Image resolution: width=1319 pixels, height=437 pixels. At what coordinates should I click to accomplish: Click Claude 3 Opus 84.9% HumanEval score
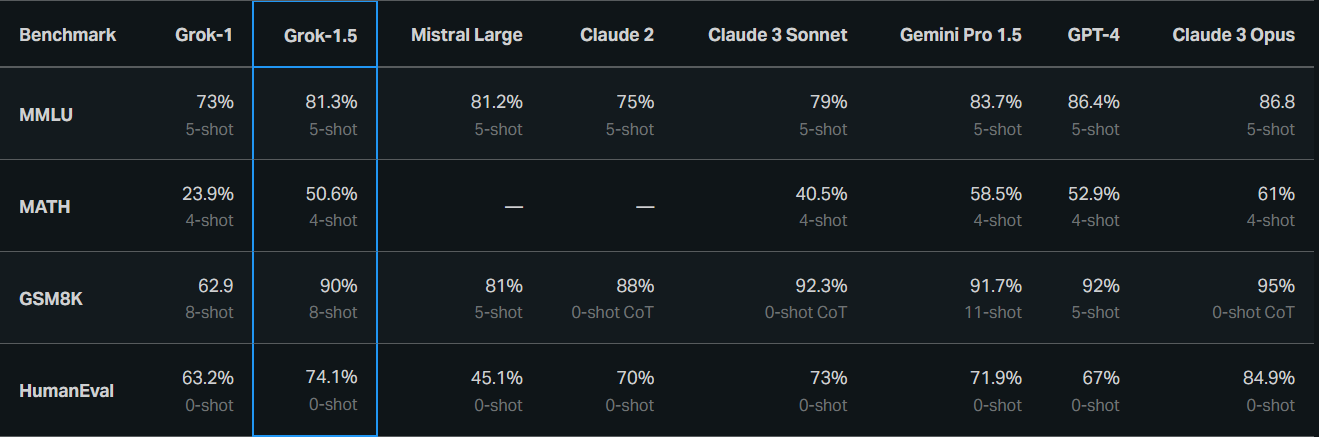(x=1269, y=378)
